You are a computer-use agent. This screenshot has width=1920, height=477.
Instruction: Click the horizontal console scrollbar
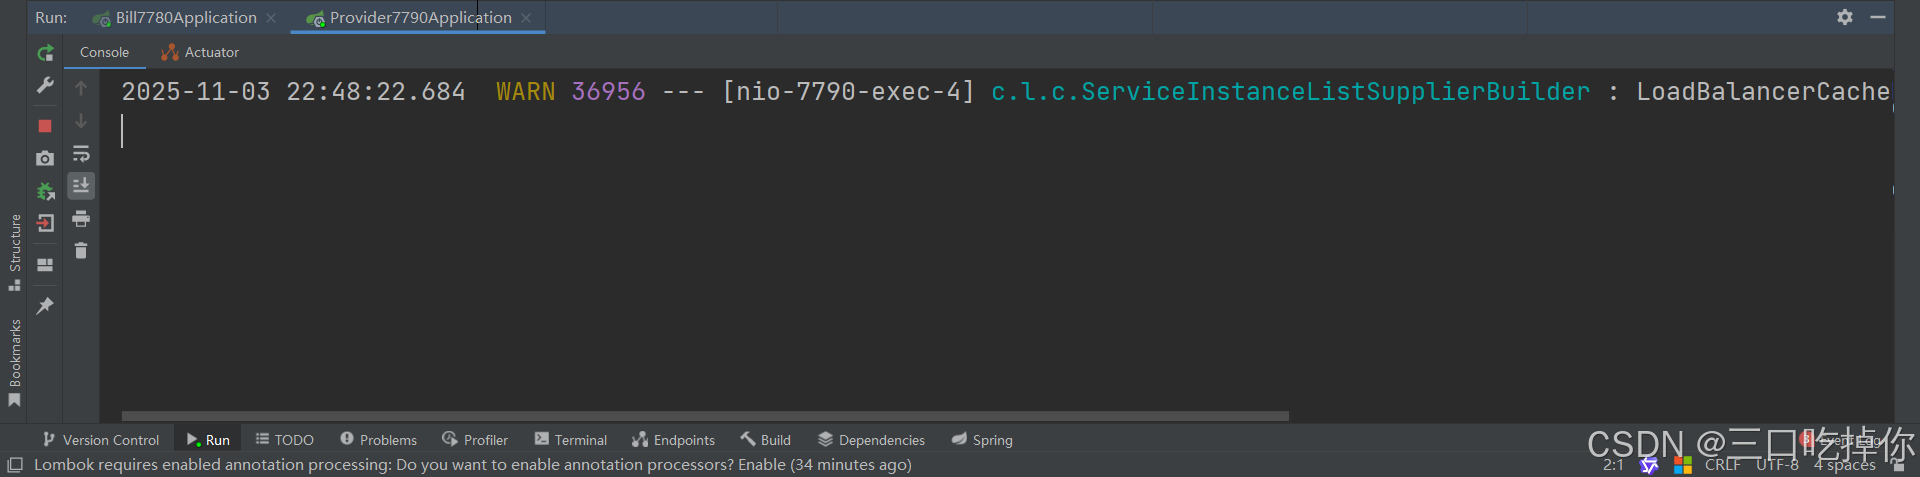click(705, 416)
